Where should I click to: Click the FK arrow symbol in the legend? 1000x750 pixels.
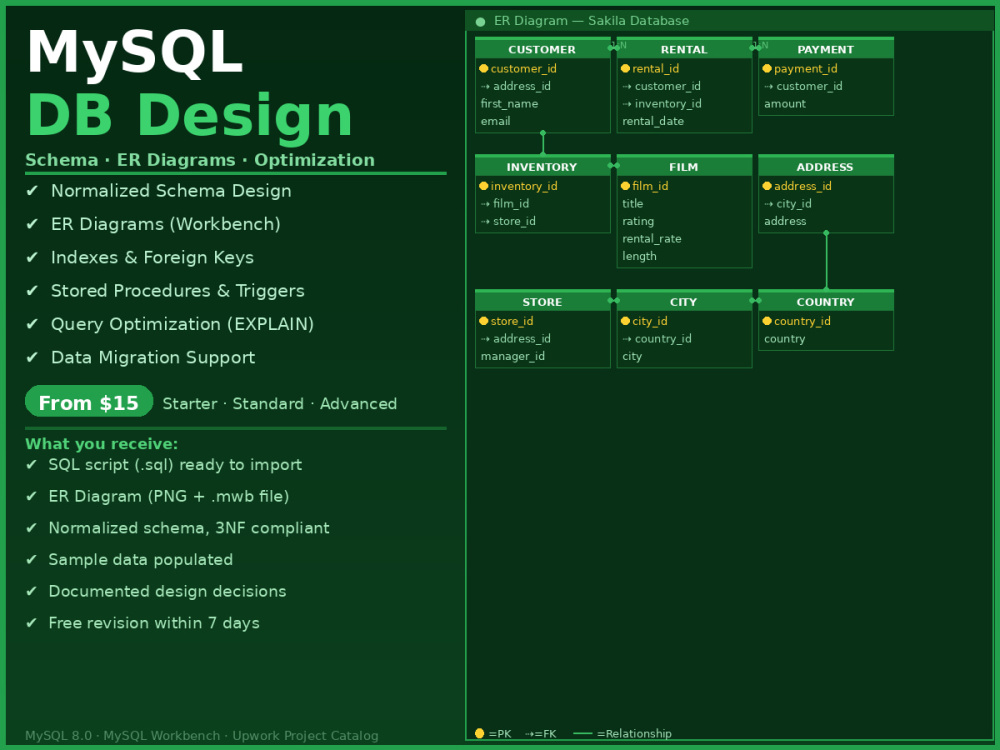[529, 734]
